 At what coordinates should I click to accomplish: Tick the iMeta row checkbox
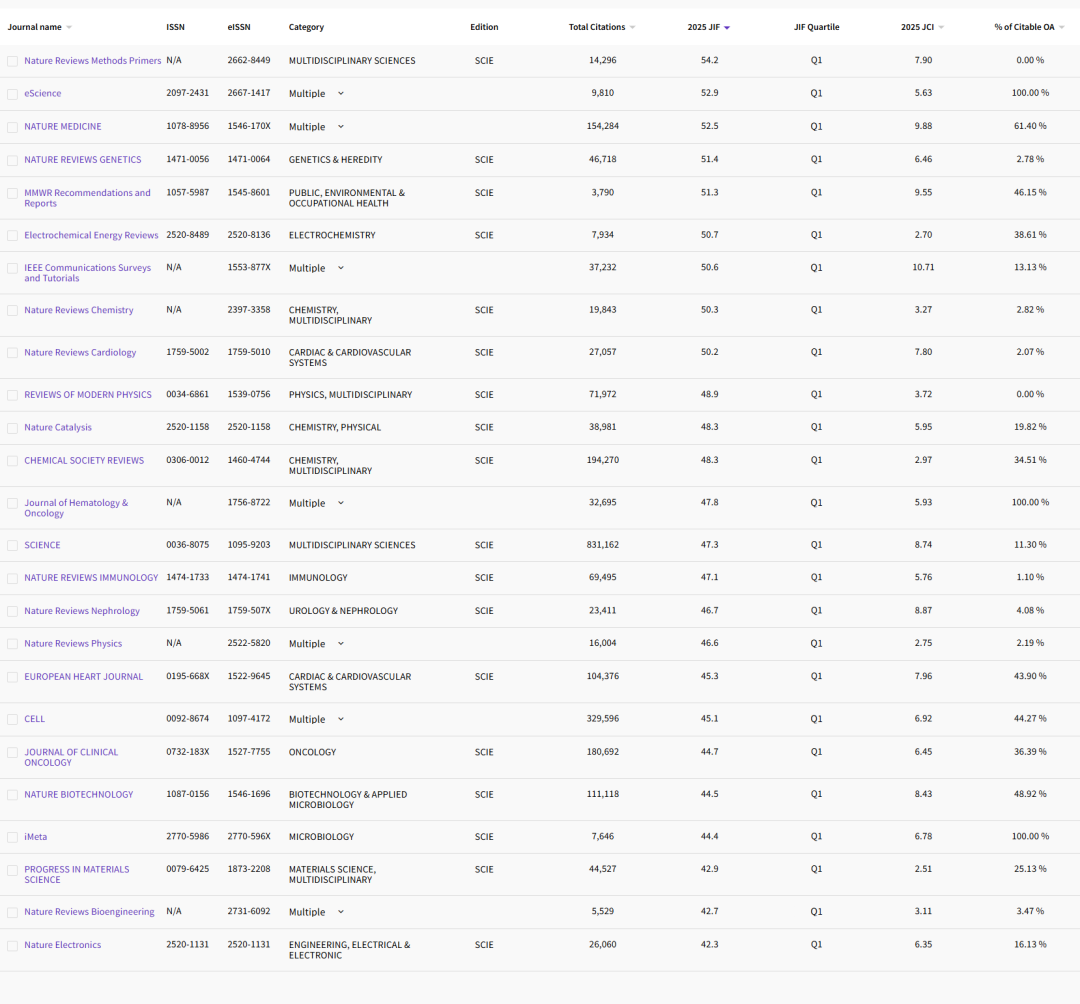(12, 837)
